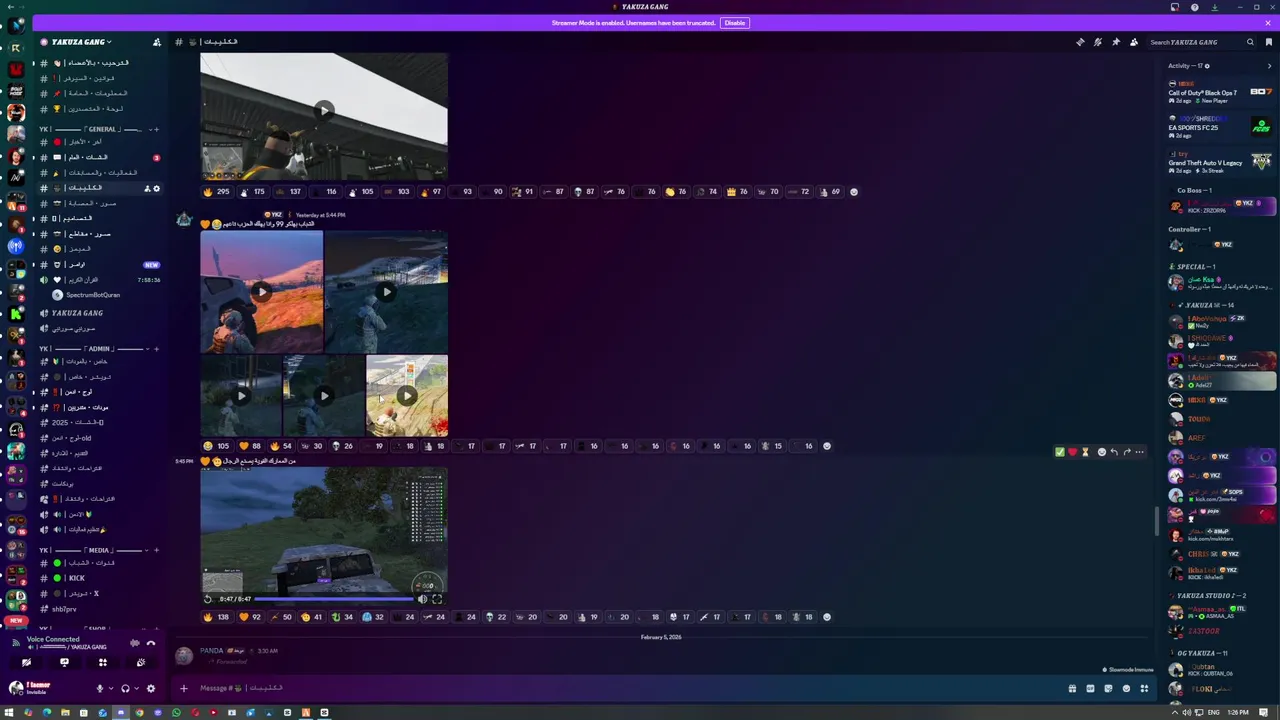The width and height of the screenshot is (1280, 720).
Task: Open EA SPORTS FC 25 activity card
Action: [x=1220, y=125]
